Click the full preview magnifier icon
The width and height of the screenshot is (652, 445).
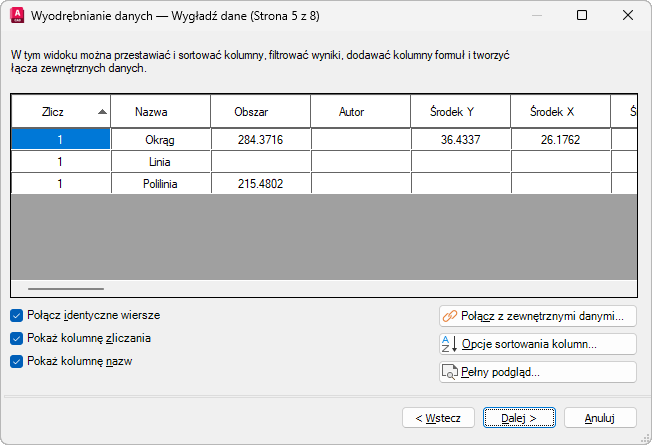[x=450, y=372]
